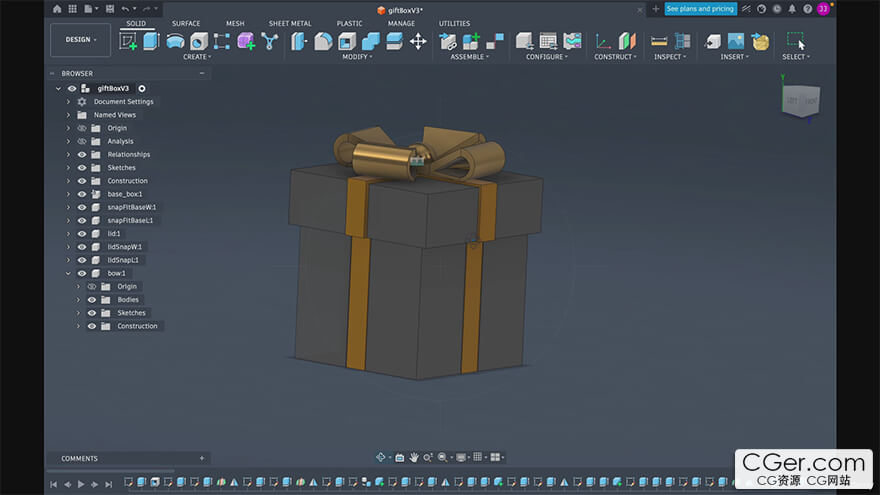Choose the Extrude tool
The height and width of the screenshot is (495, 880).
coord(151,41)
